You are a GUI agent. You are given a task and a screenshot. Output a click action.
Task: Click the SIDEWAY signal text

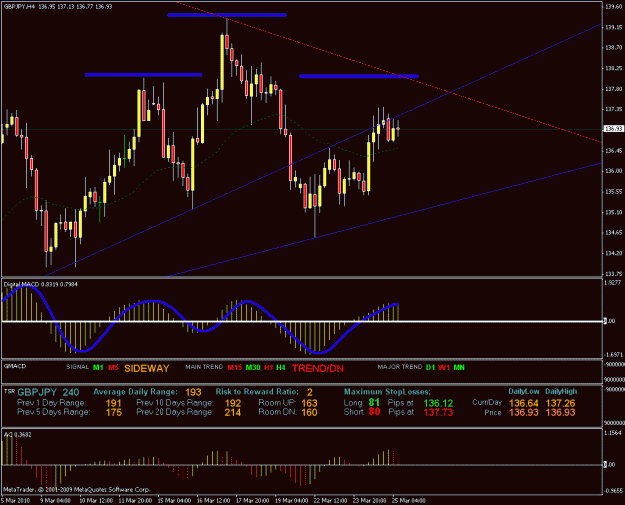[147, 368]
